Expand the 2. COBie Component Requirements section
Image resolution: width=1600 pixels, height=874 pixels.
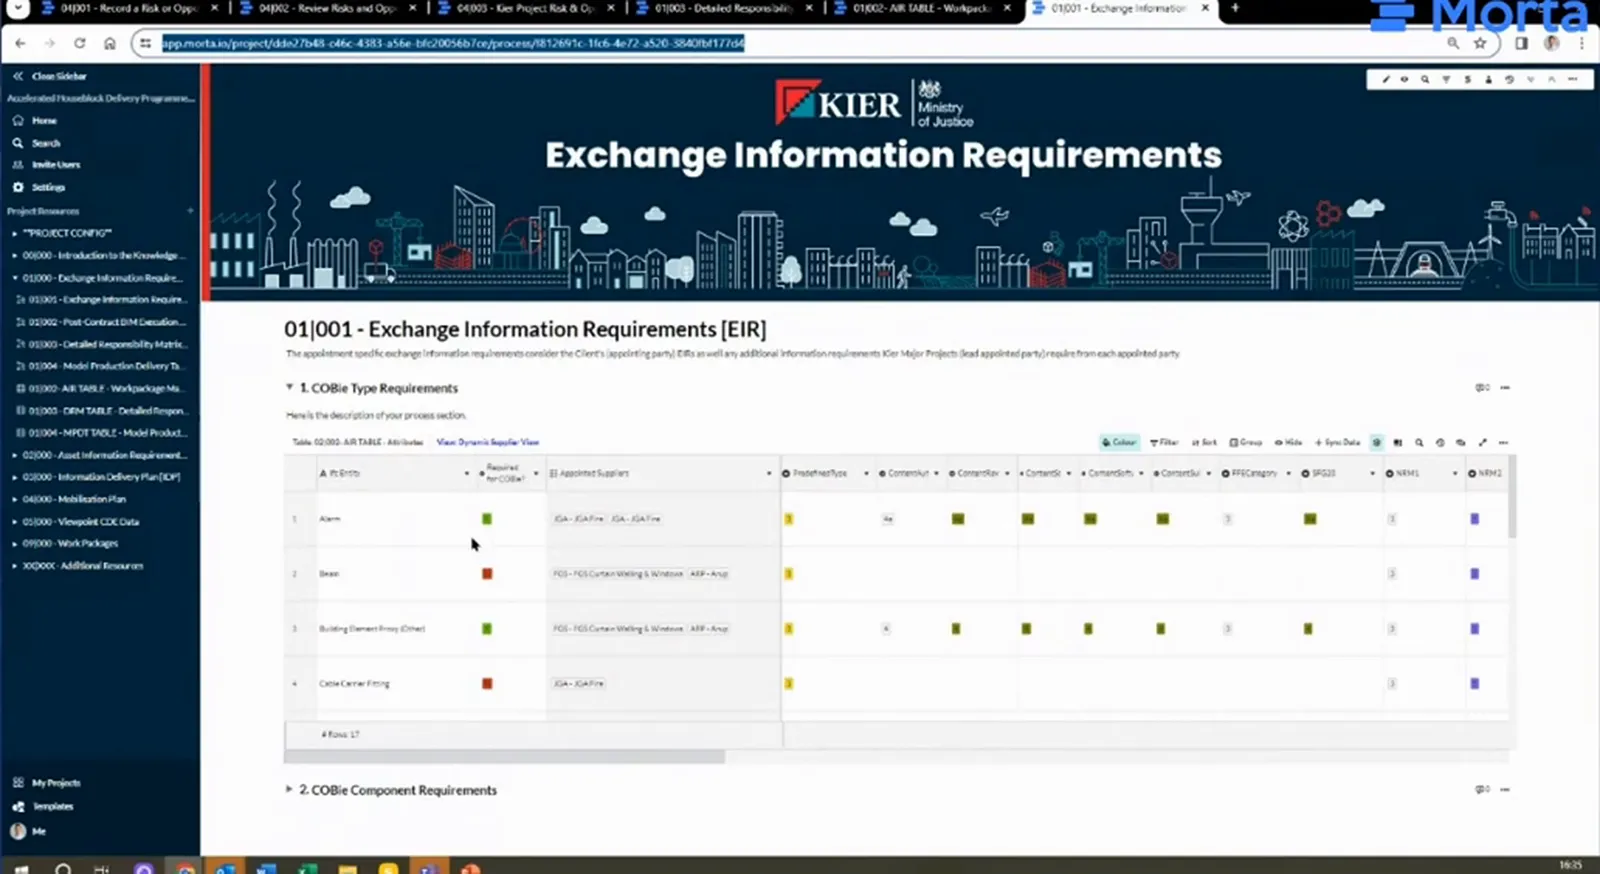[289, 789]
